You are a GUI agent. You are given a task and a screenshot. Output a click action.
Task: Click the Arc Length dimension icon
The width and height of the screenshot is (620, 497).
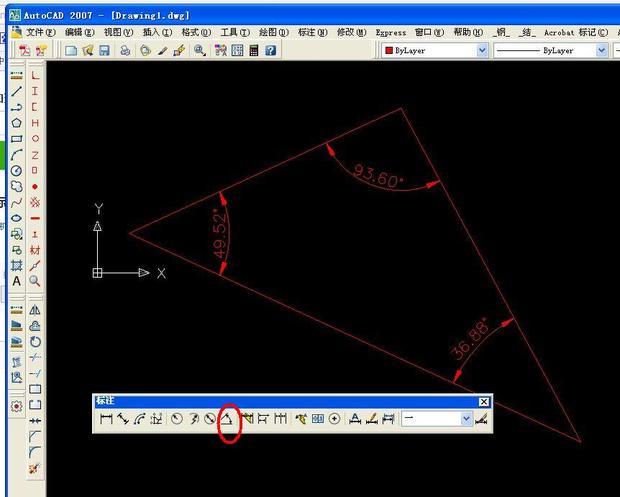140,419
